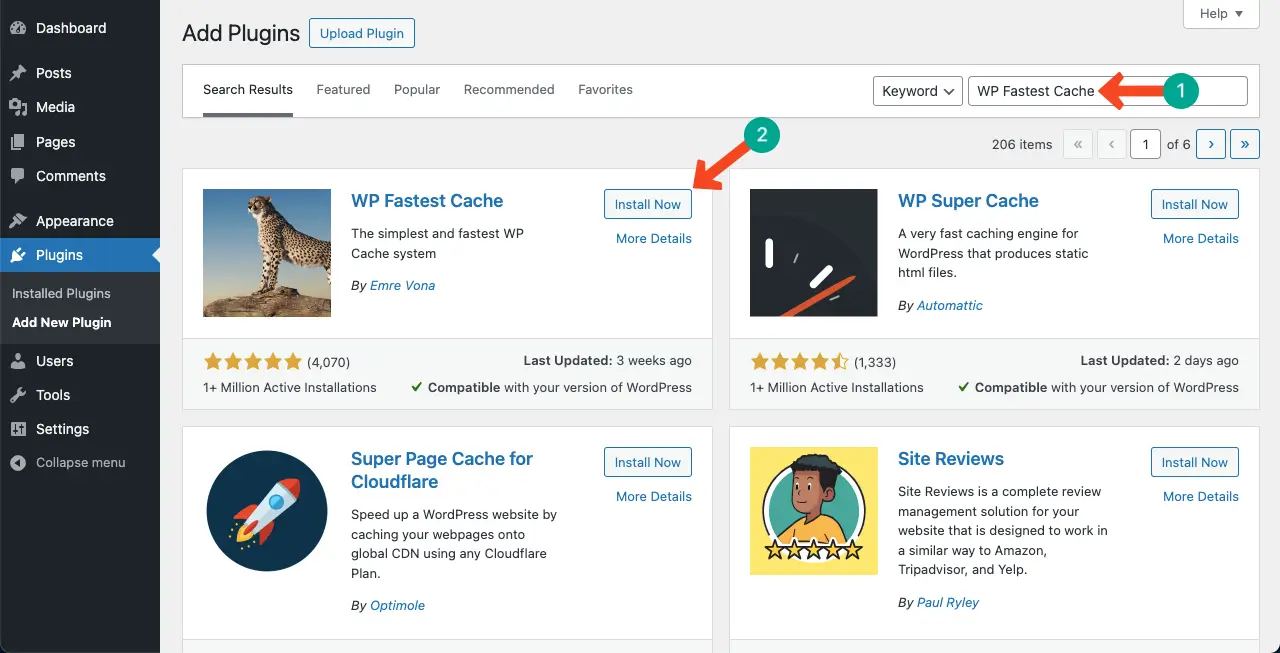
Task: Click the cheetah plugin thumbnail
Action: point(267,253)
